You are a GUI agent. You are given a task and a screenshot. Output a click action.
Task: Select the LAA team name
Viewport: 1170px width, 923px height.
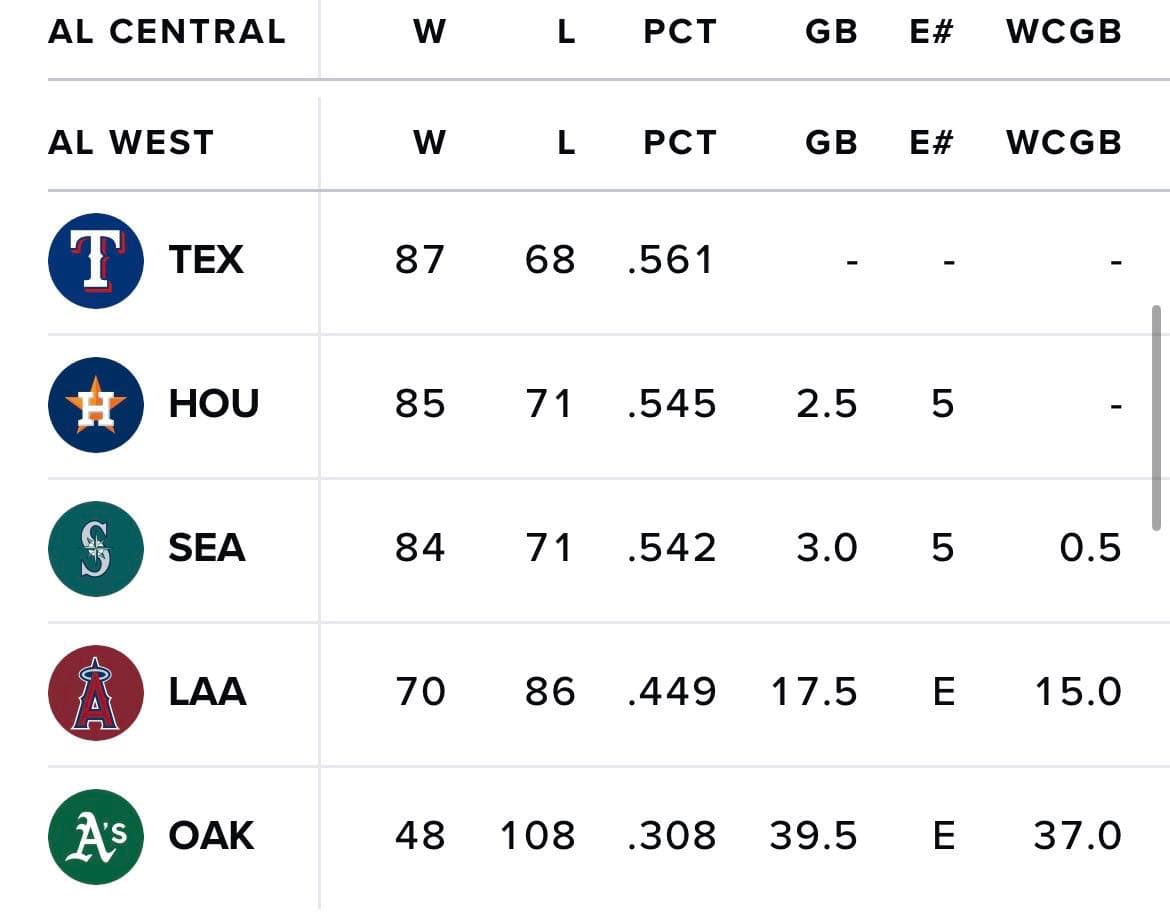point(207,692)
